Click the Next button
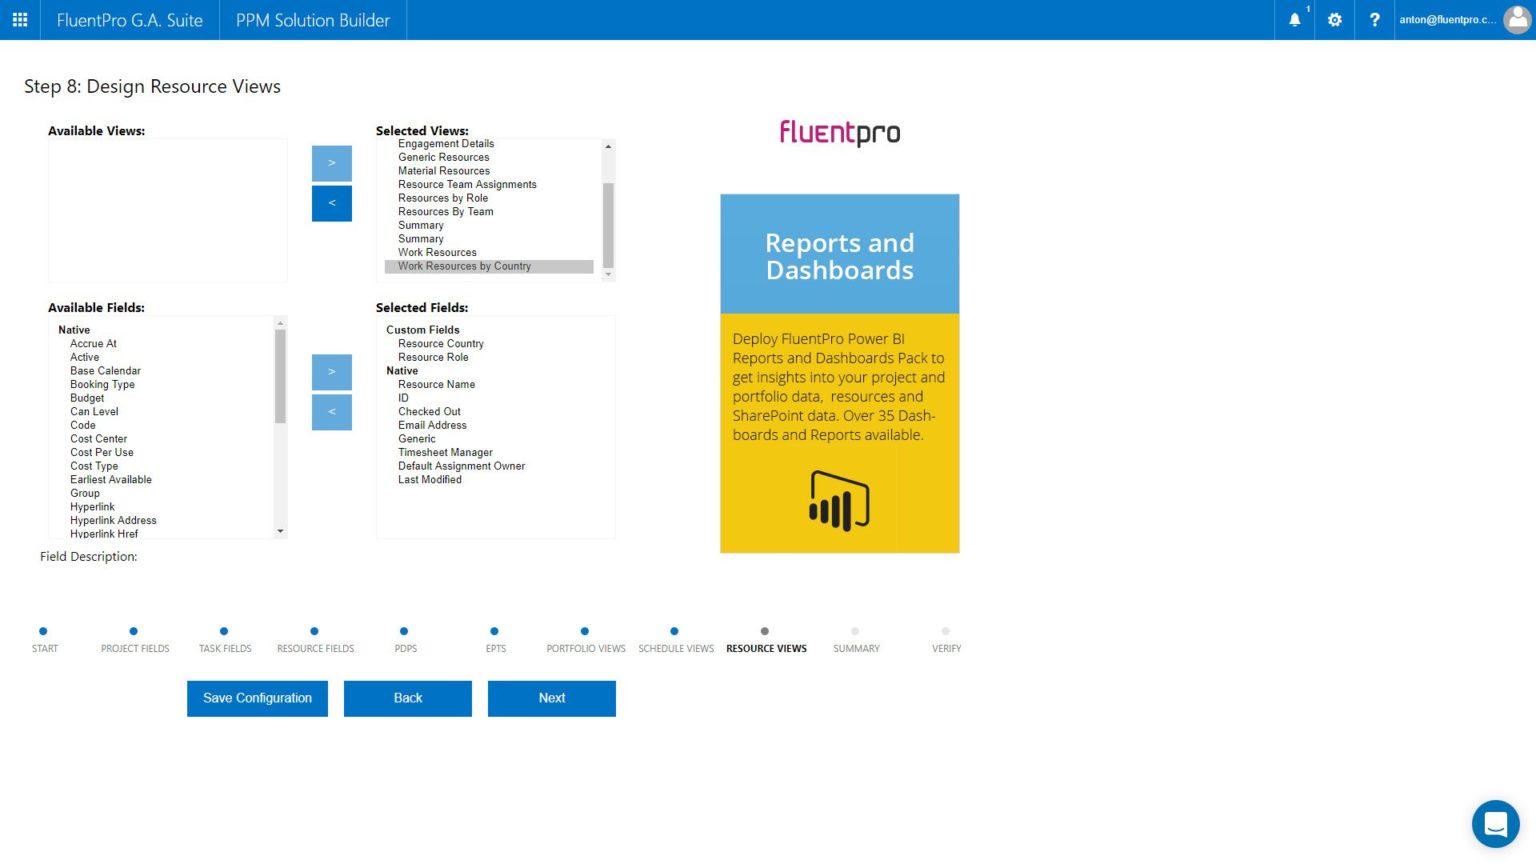The image size is (1536, 864). pos(551,698)
